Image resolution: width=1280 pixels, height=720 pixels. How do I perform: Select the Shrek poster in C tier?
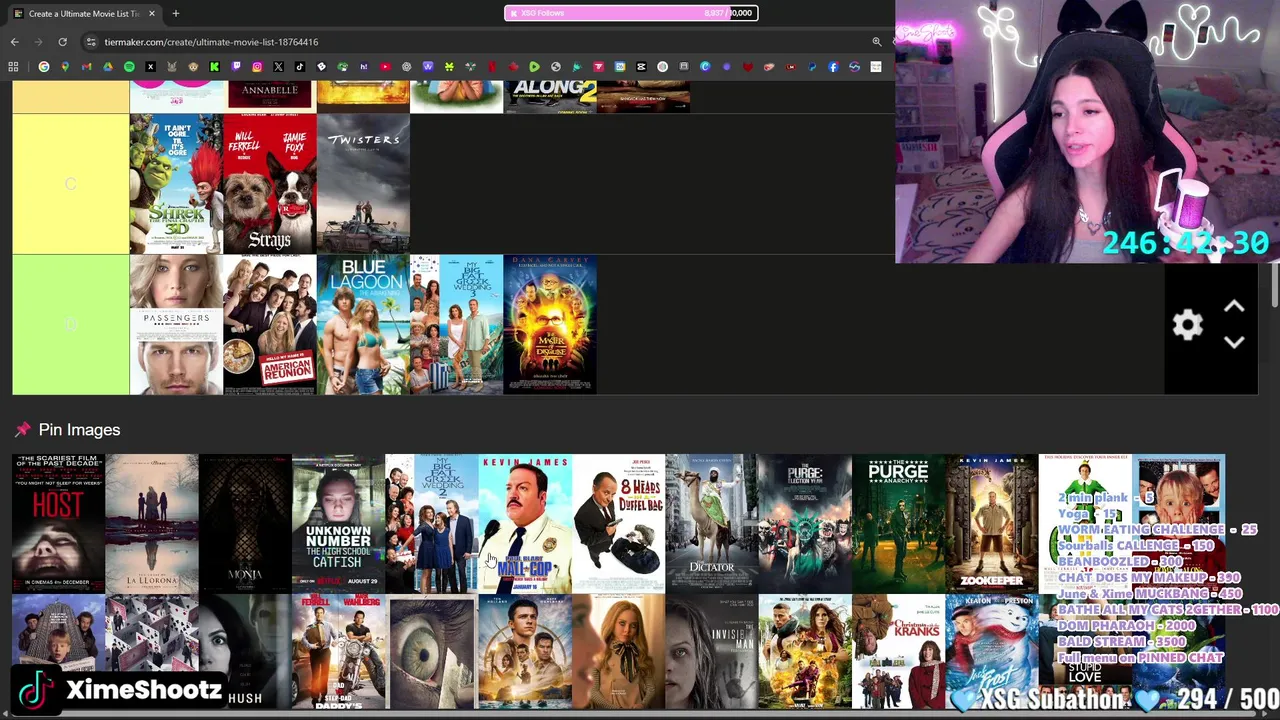(176, 184)
